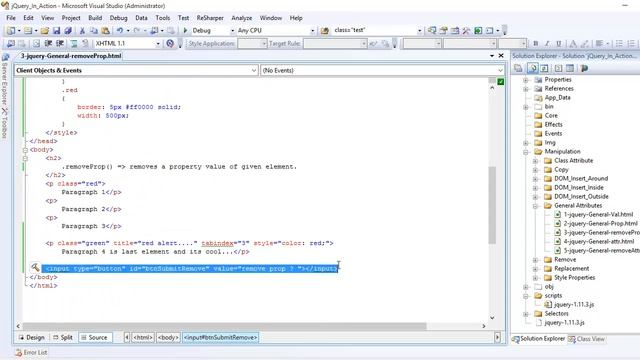Select the <input#btnSubmitRemove> tag navigator
640x360 pixels.
[x=220, y=338]
